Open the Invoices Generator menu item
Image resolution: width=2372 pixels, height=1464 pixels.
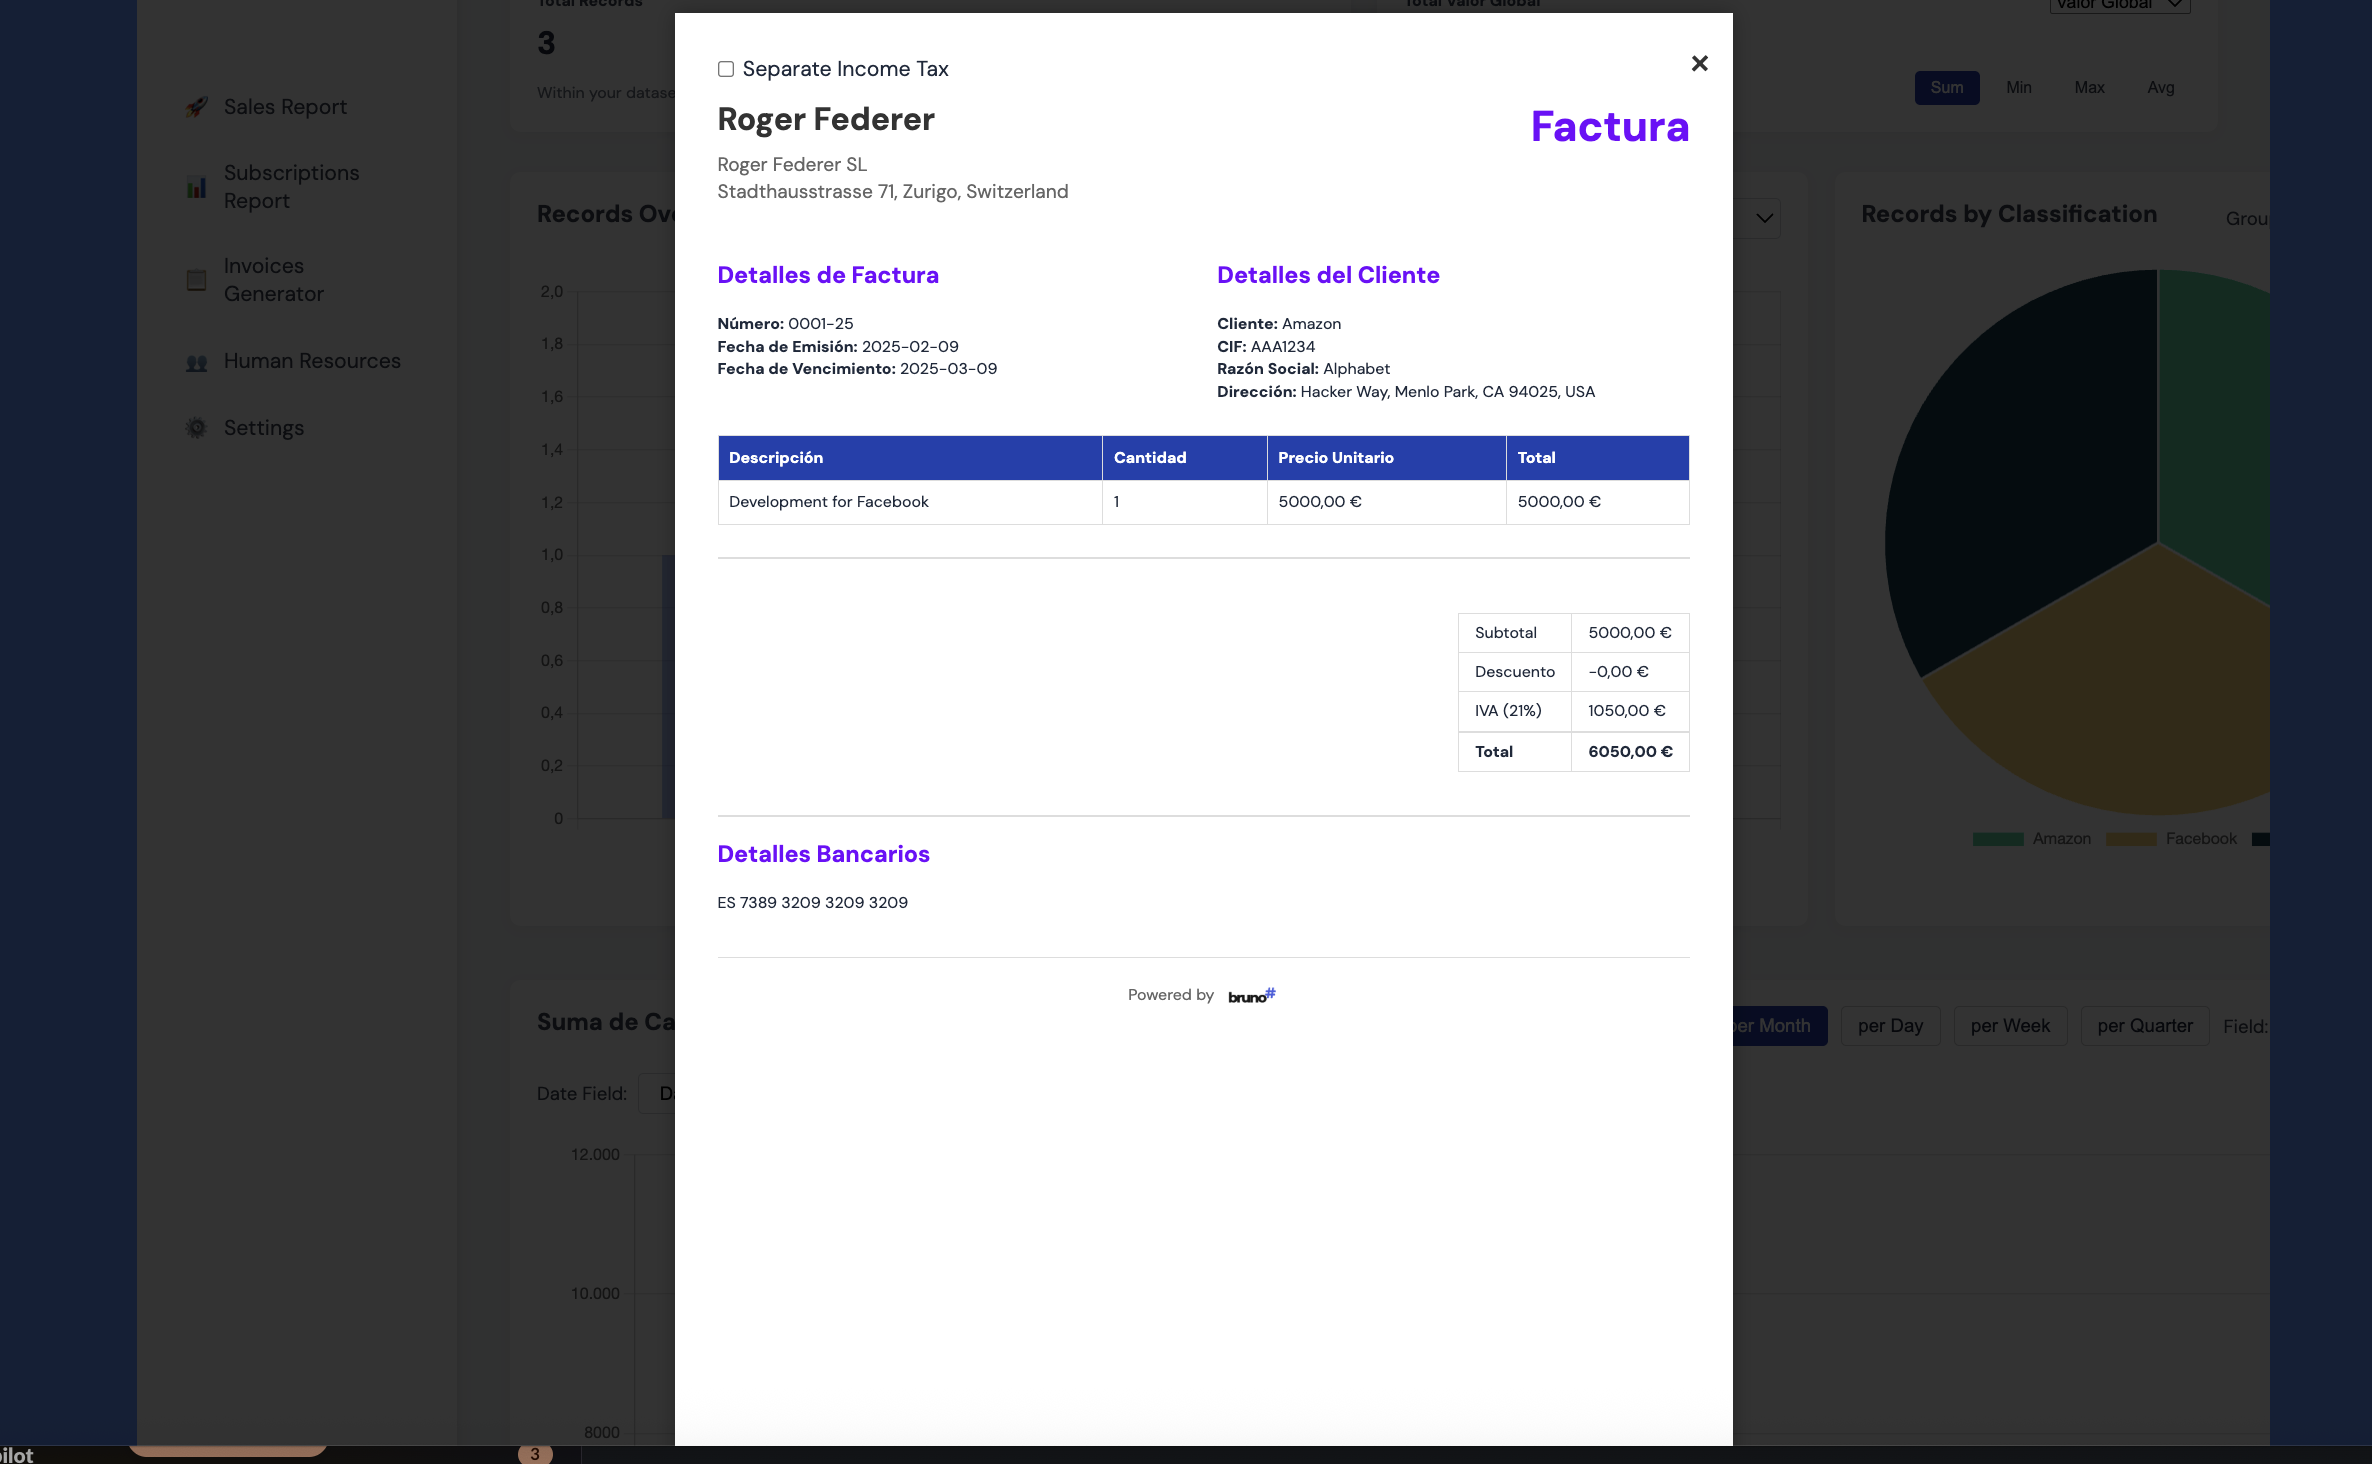(273, 280)
